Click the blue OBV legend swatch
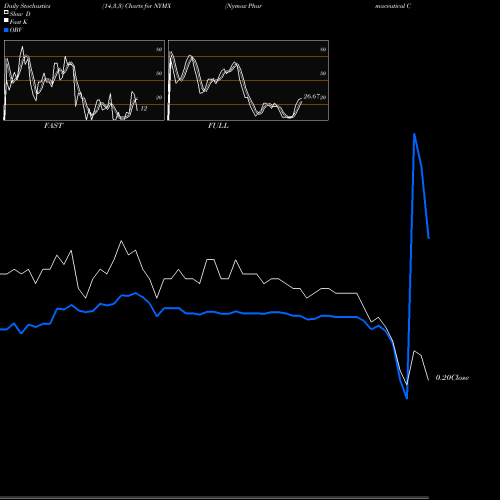The height and width of the screenshot is (500, 500). (x=6, y=30)
